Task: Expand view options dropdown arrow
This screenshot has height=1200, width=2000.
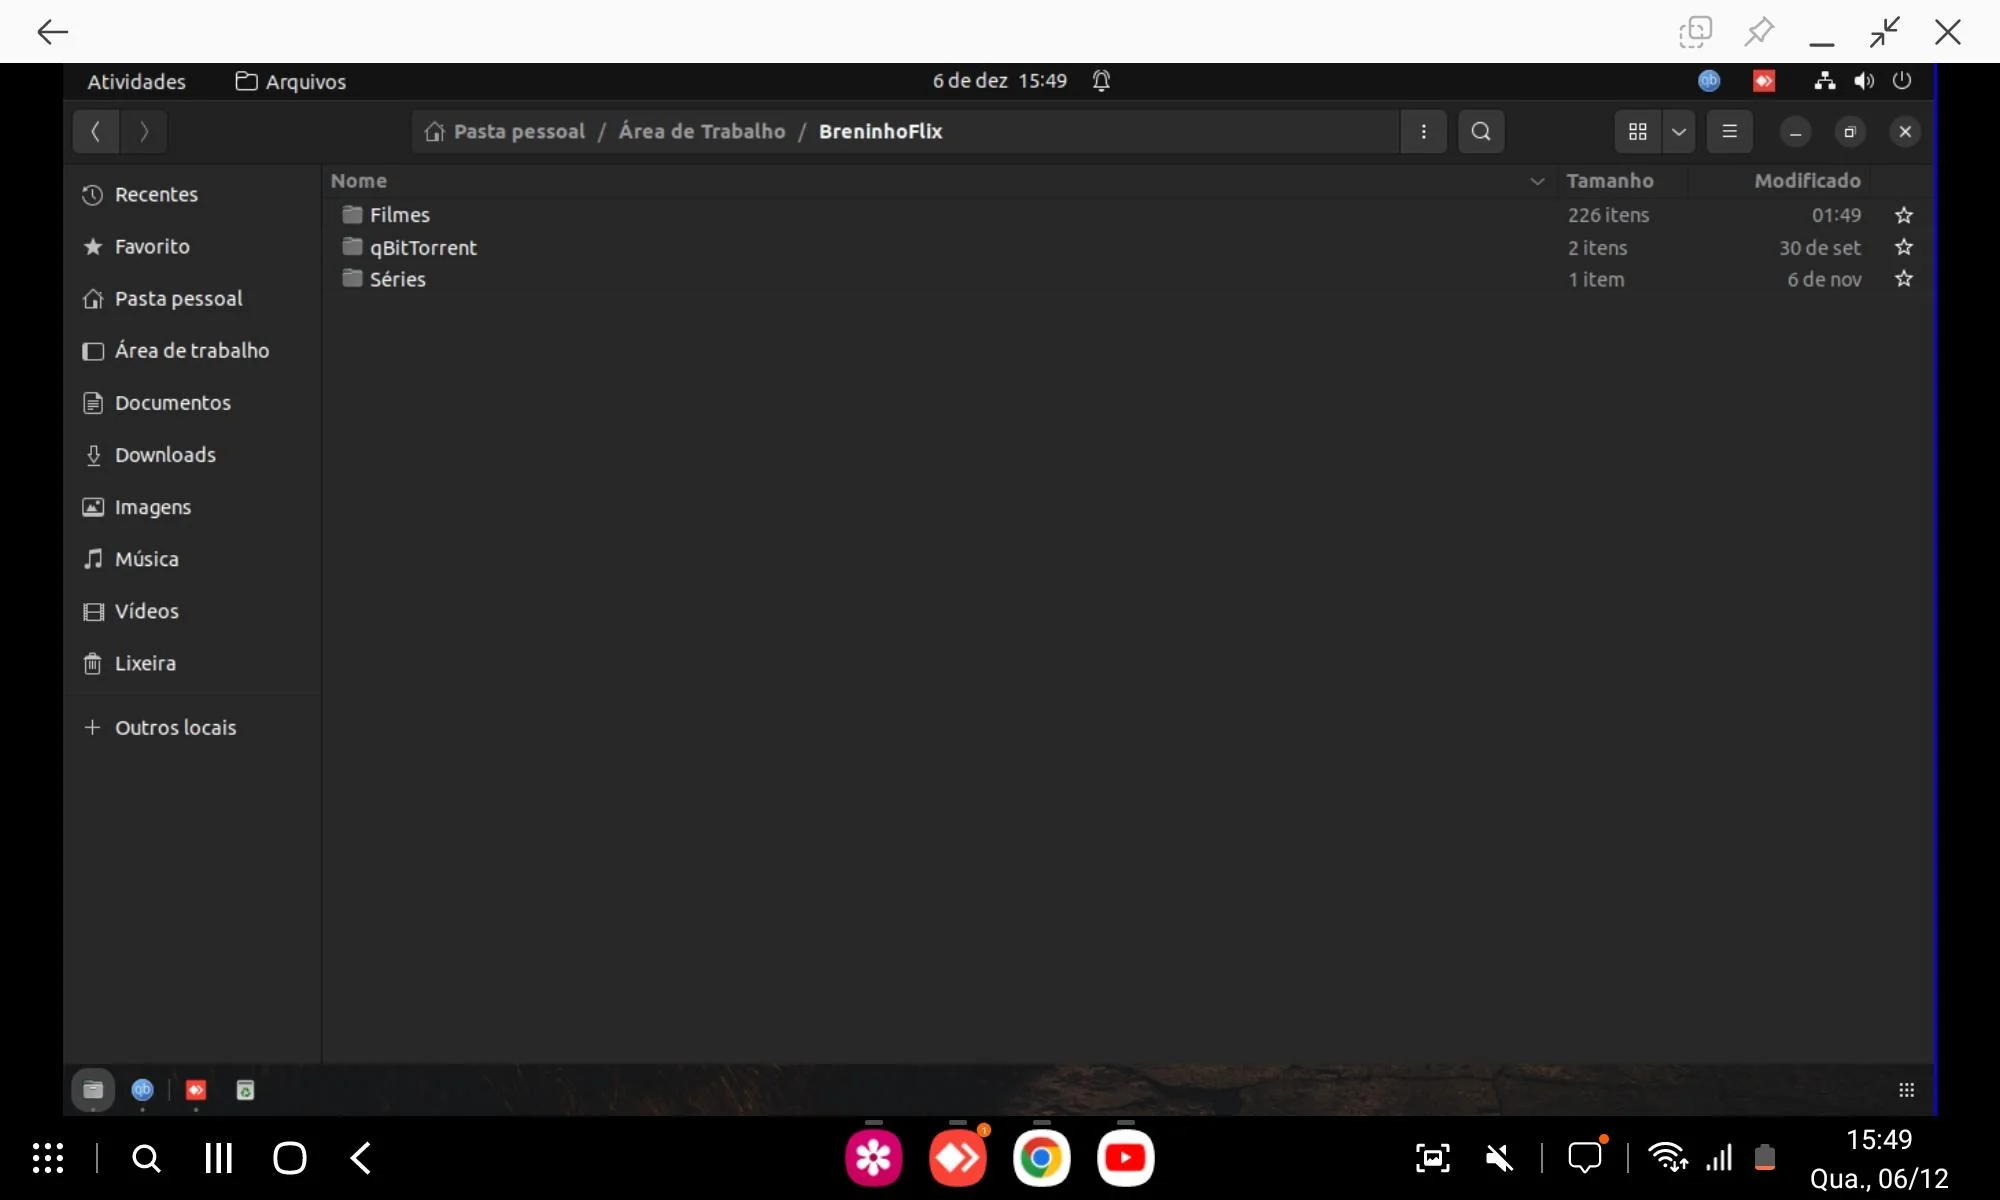Action: [1678, 131]
